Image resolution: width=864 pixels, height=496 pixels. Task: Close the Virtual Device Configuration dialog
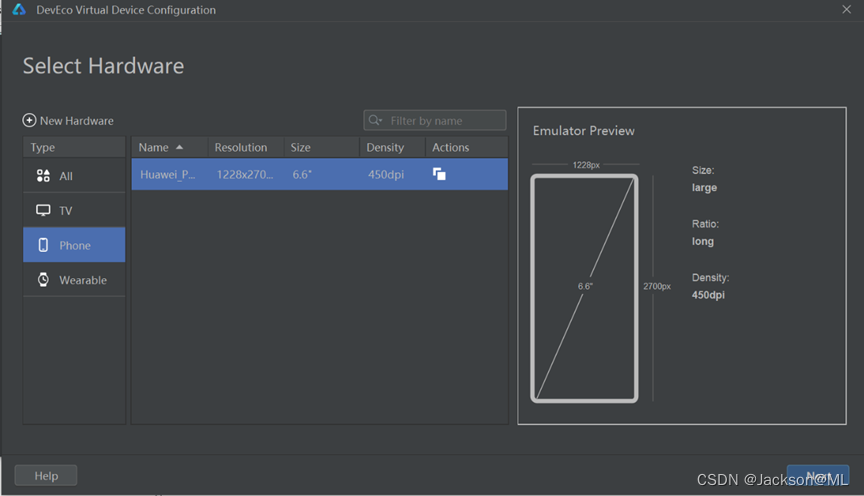(x=846, y=9)
